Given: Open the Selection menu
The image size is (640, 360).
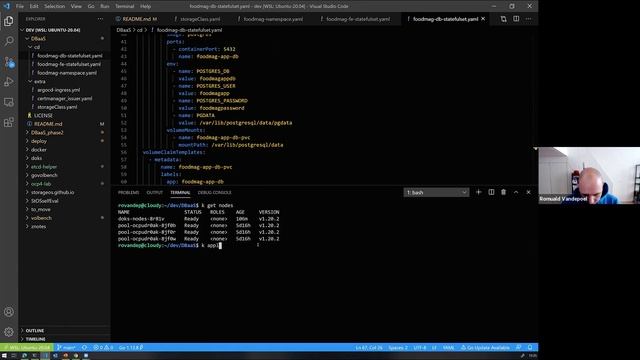Looking at the screenshot, I should click(x=54, y=6).
